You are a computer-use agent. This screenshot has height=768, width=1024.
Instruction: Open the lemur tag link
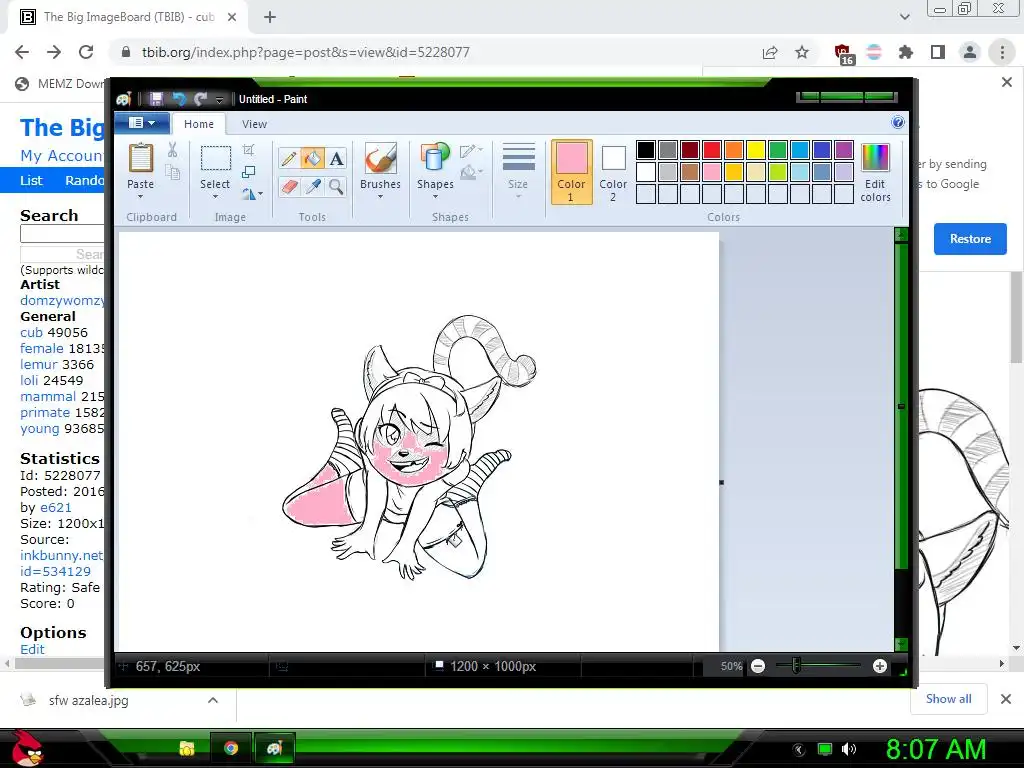(38, 364)
